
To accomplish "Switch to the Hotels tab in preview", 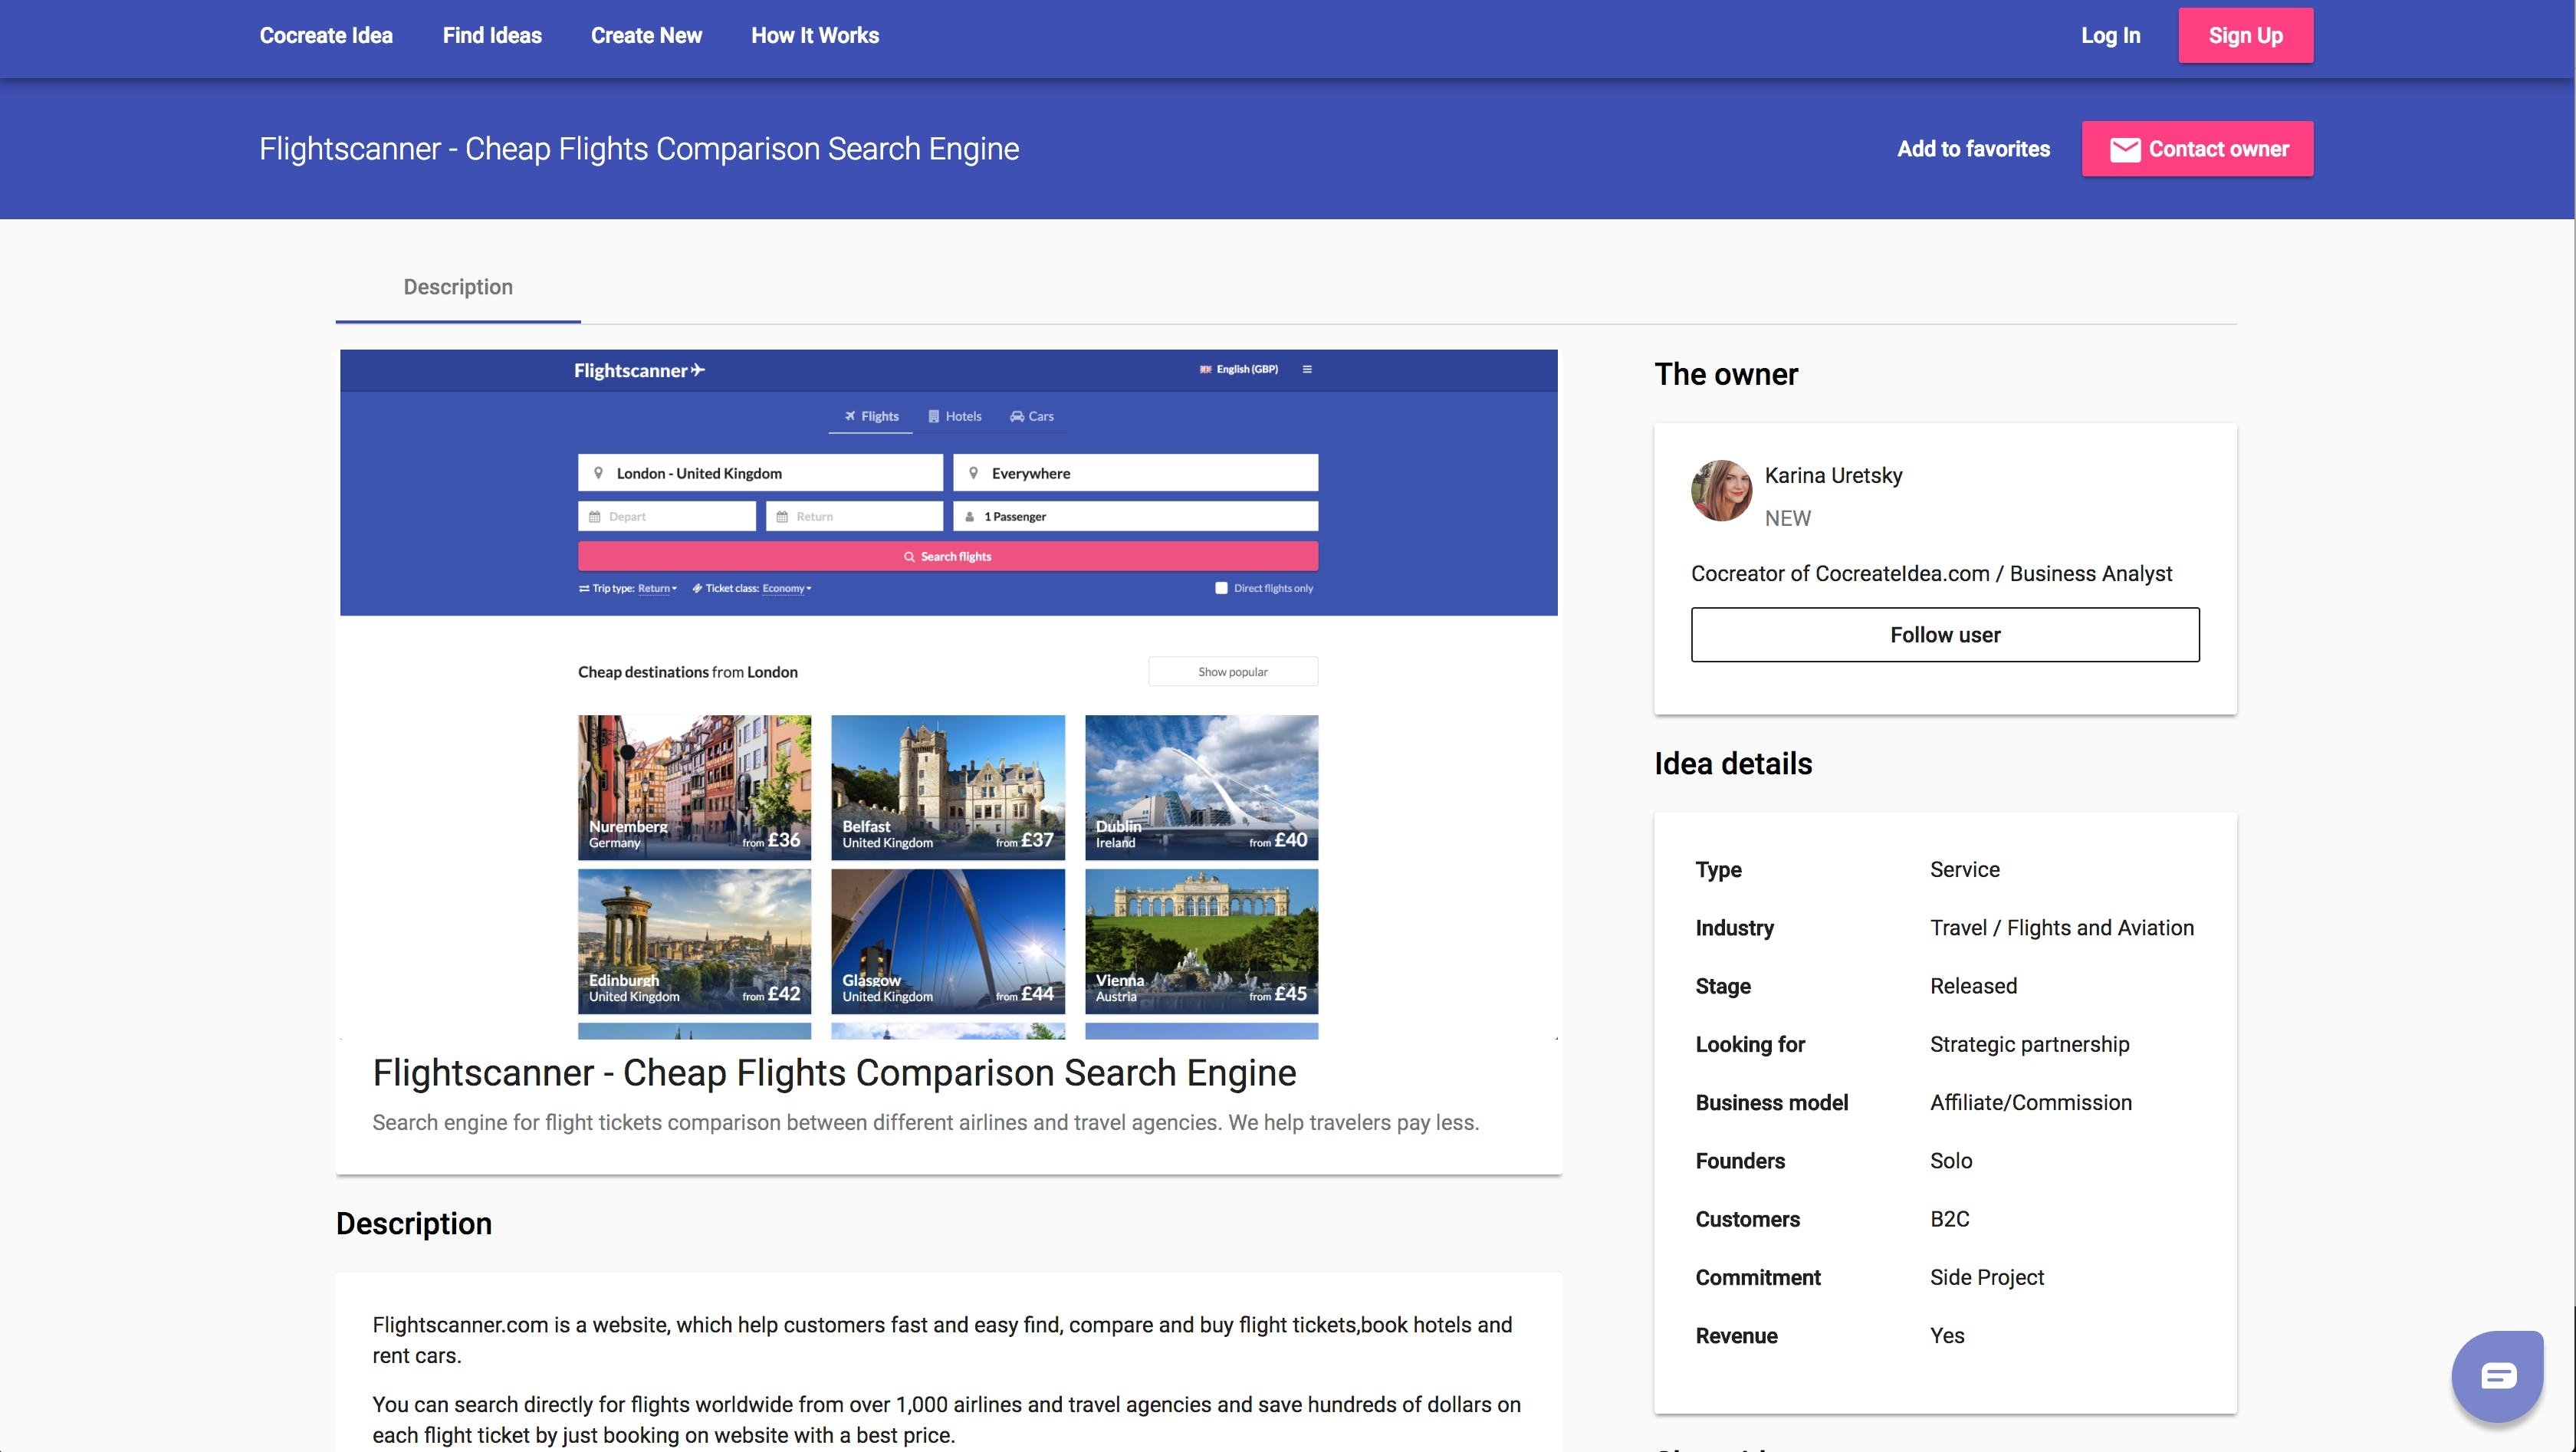I will (955, 416).
